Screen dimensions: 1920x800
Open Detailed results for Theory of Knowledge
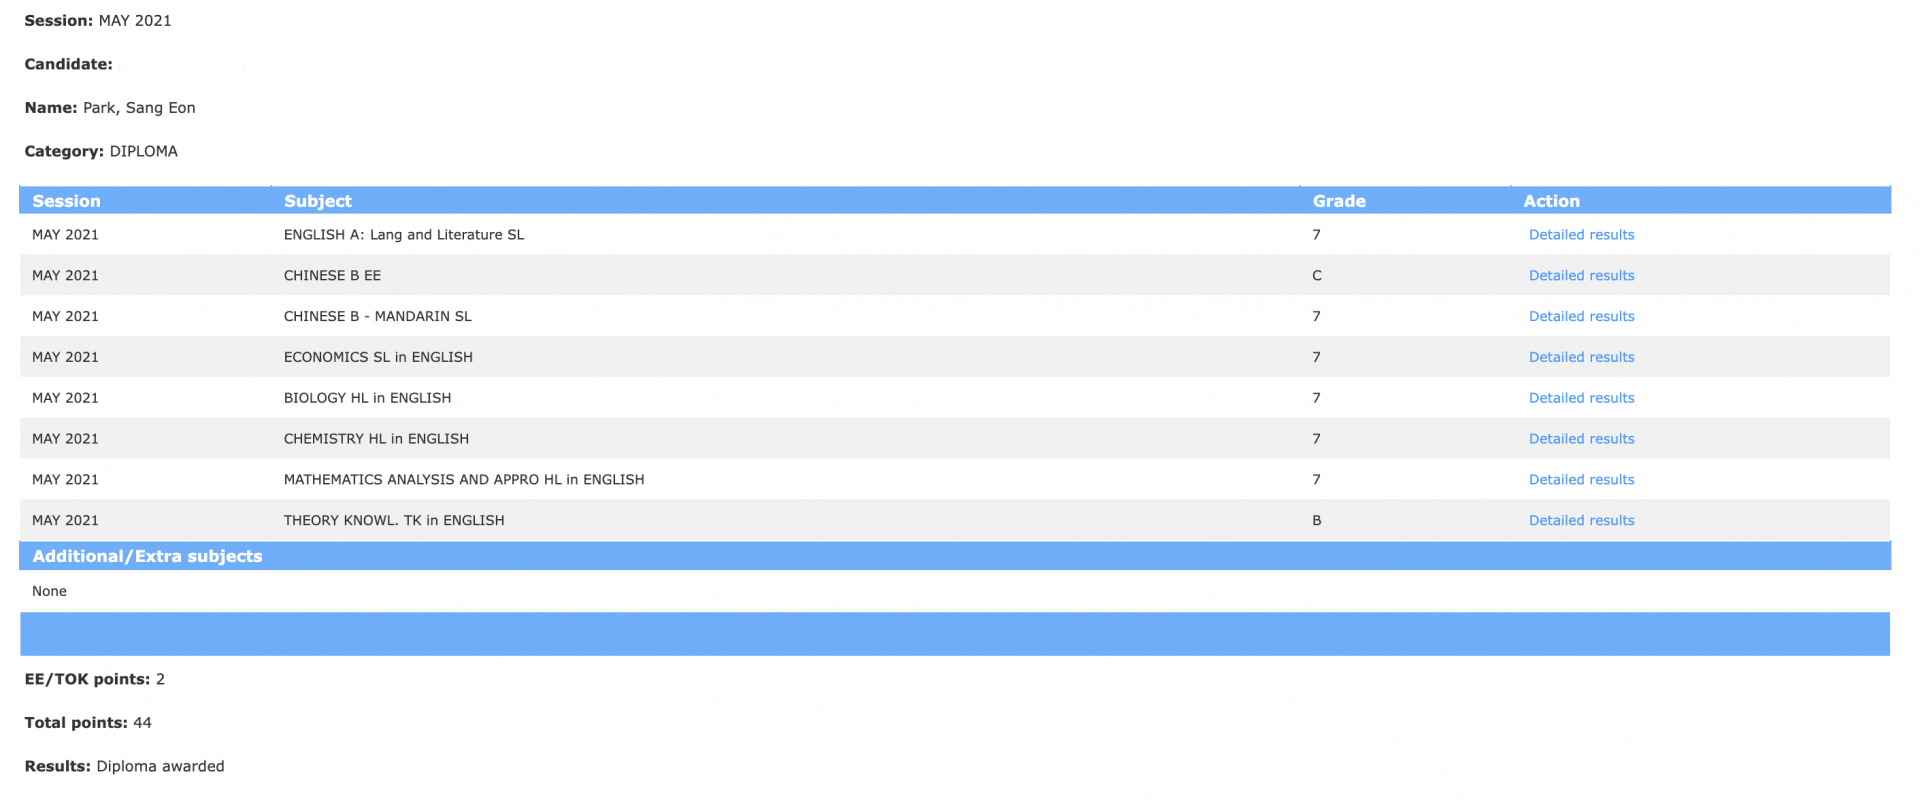click(1581, 521)
